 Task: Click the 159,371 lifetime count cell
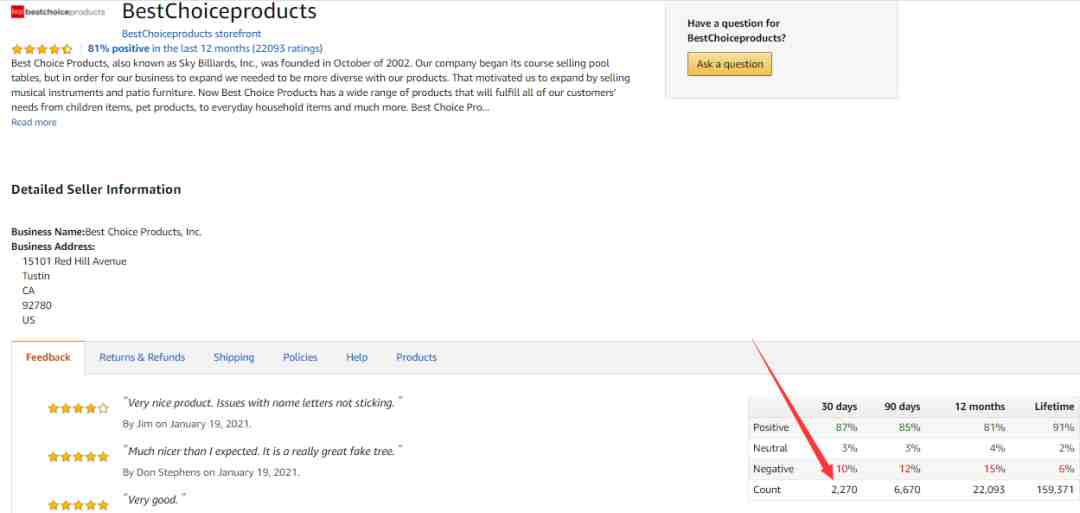1054,490
